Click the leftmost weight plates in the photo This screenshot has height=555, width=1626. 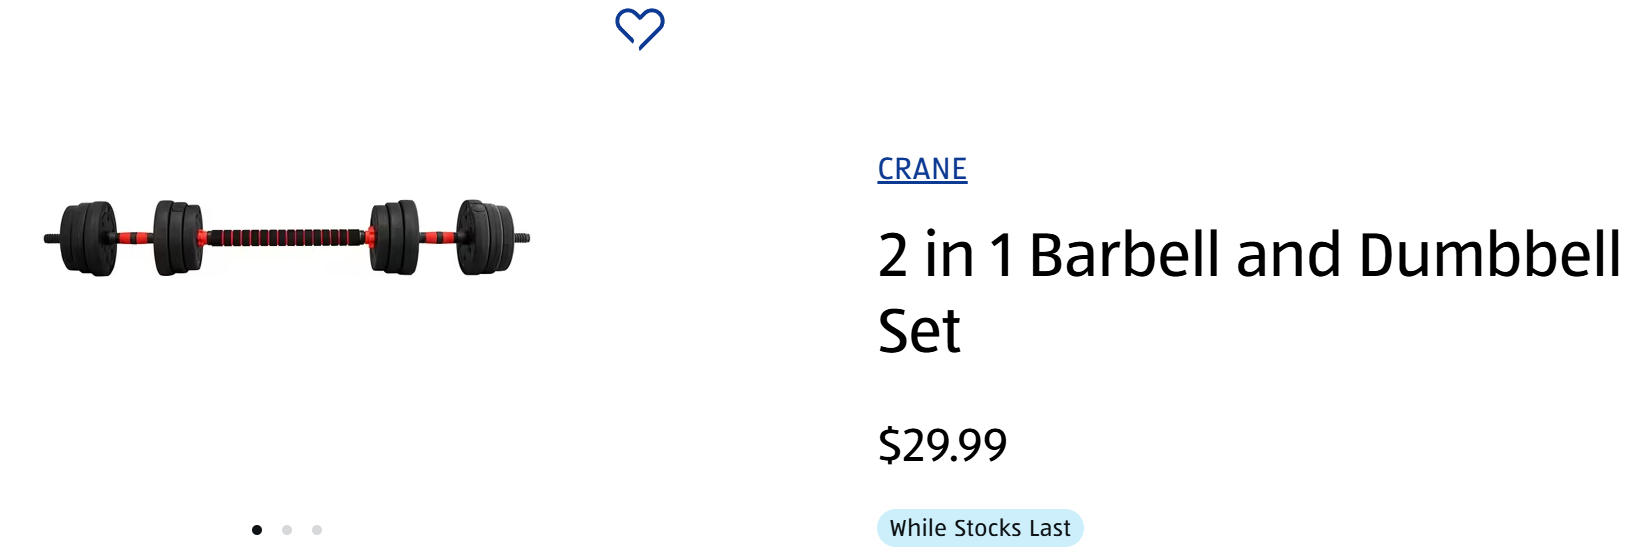tap(88, 238)
